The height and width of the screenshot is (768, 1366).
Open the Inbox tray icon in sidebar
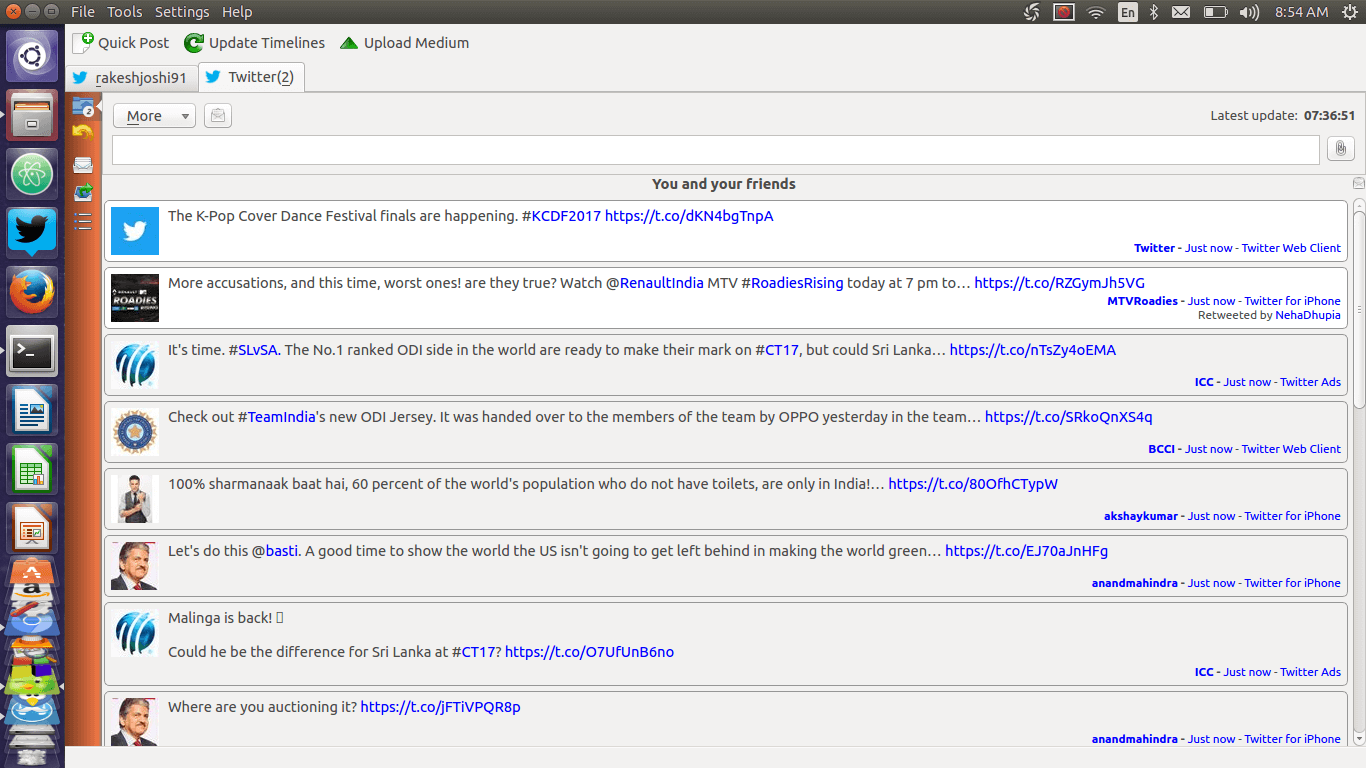[x=83, y=165]
